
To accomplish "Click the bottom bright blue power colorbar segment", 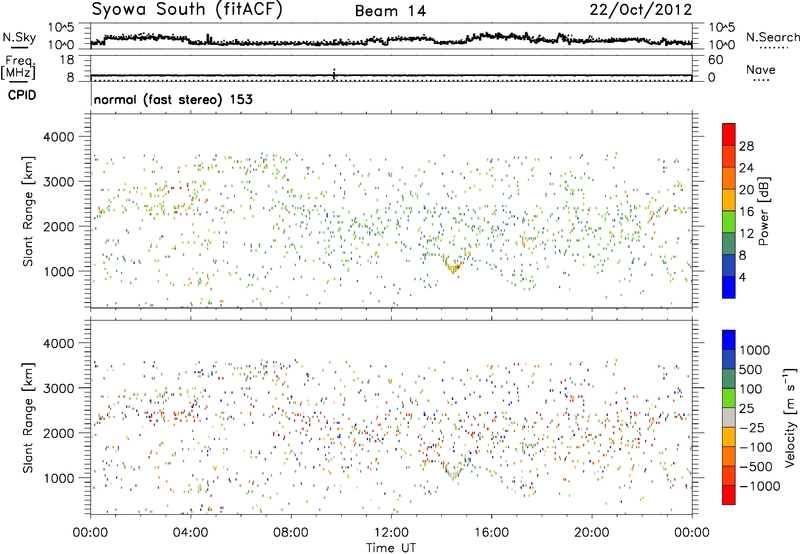I will [x=729, y=287].
